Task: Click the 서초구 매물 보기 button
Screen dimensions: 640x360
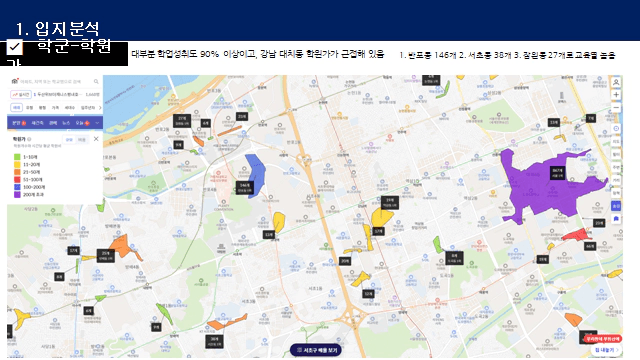Action: pyautogui.click(x=316, y=350)
